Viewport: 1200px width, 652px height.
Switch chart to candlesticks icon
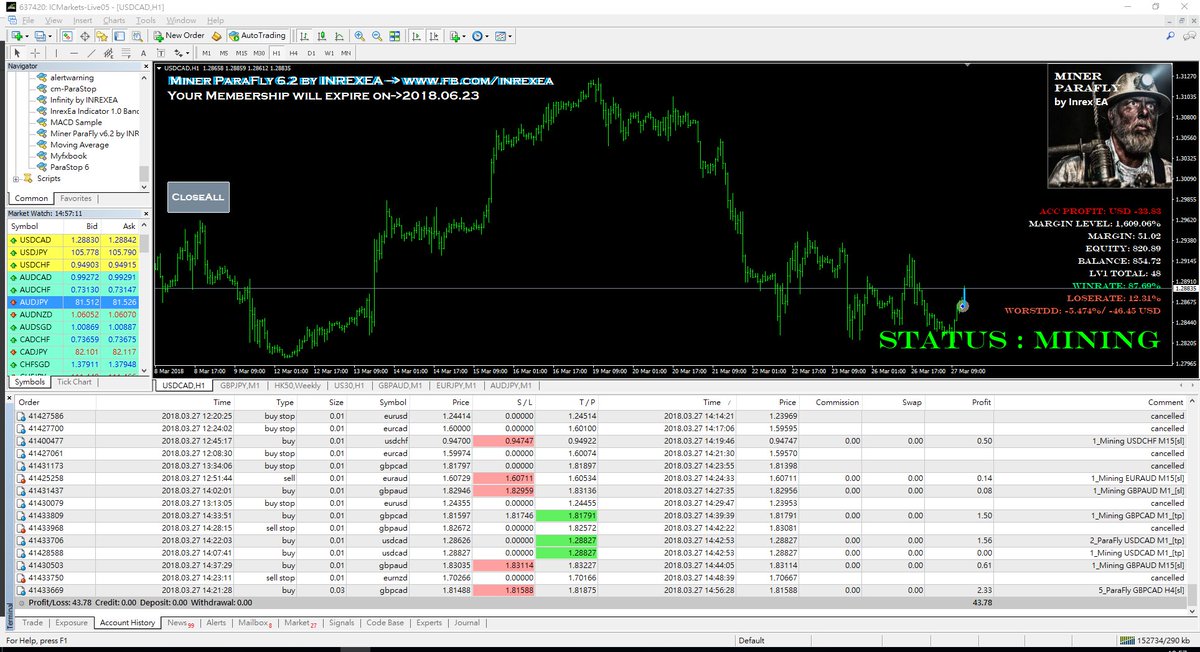point(322,35)
